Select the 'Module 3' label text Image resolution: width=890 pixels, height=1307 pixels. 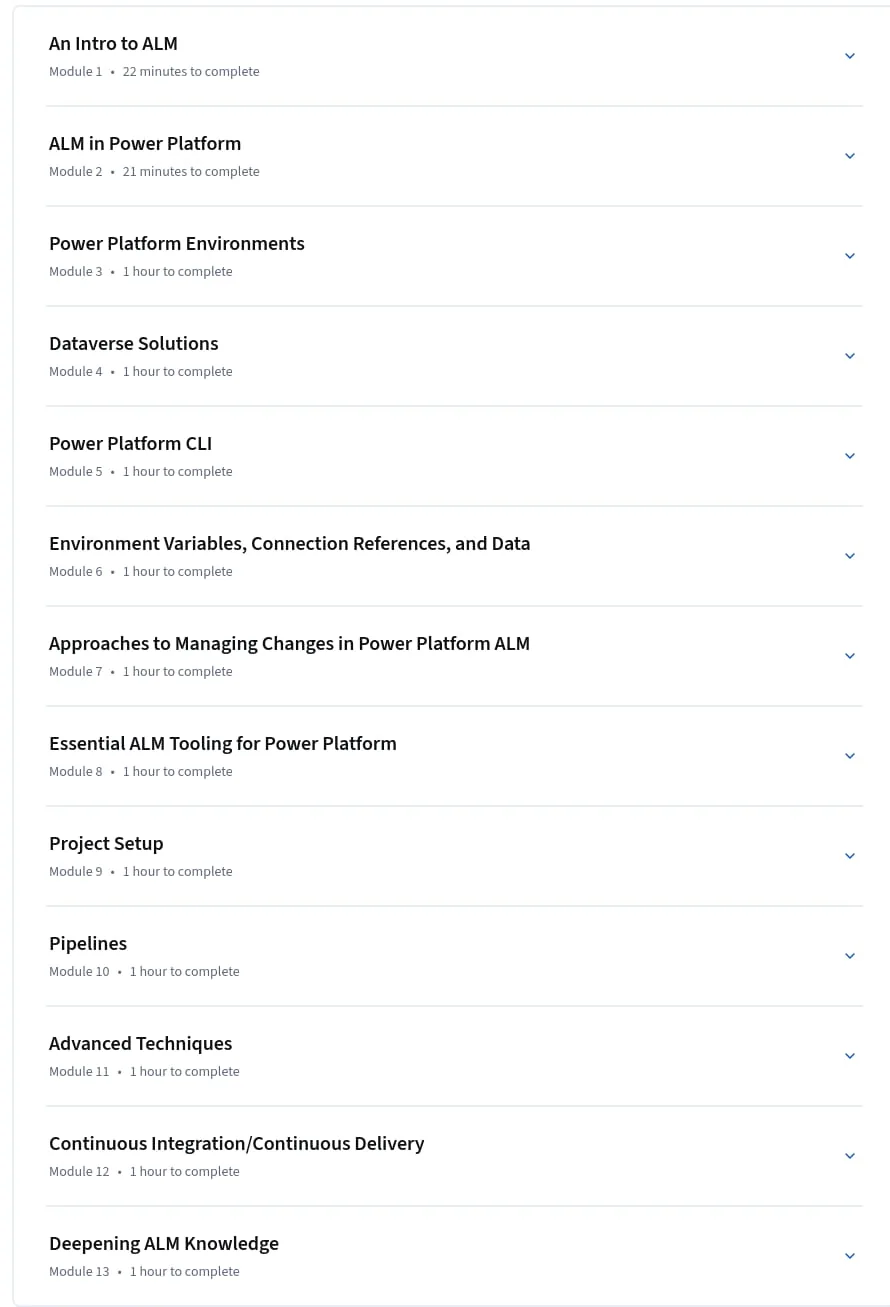[76, 272]
